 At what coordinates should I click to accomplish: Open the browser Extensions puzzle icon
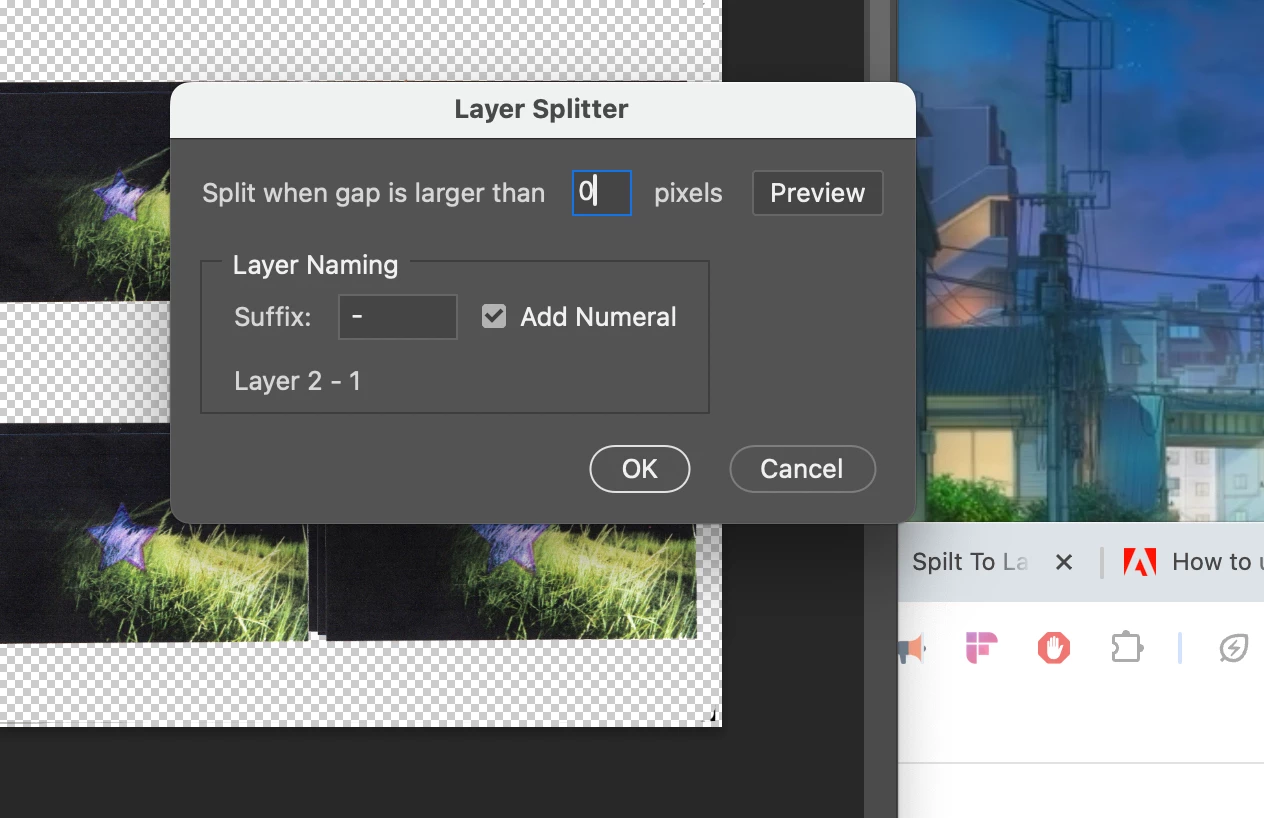coord(1127,648)
